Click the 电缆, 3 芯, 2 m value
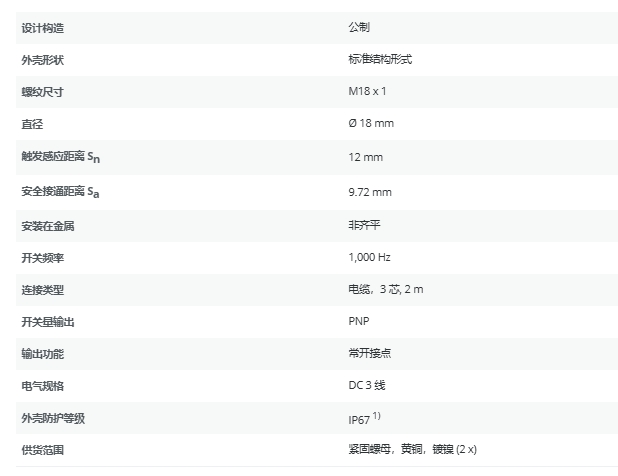618x476 pixels. point(386,289)
